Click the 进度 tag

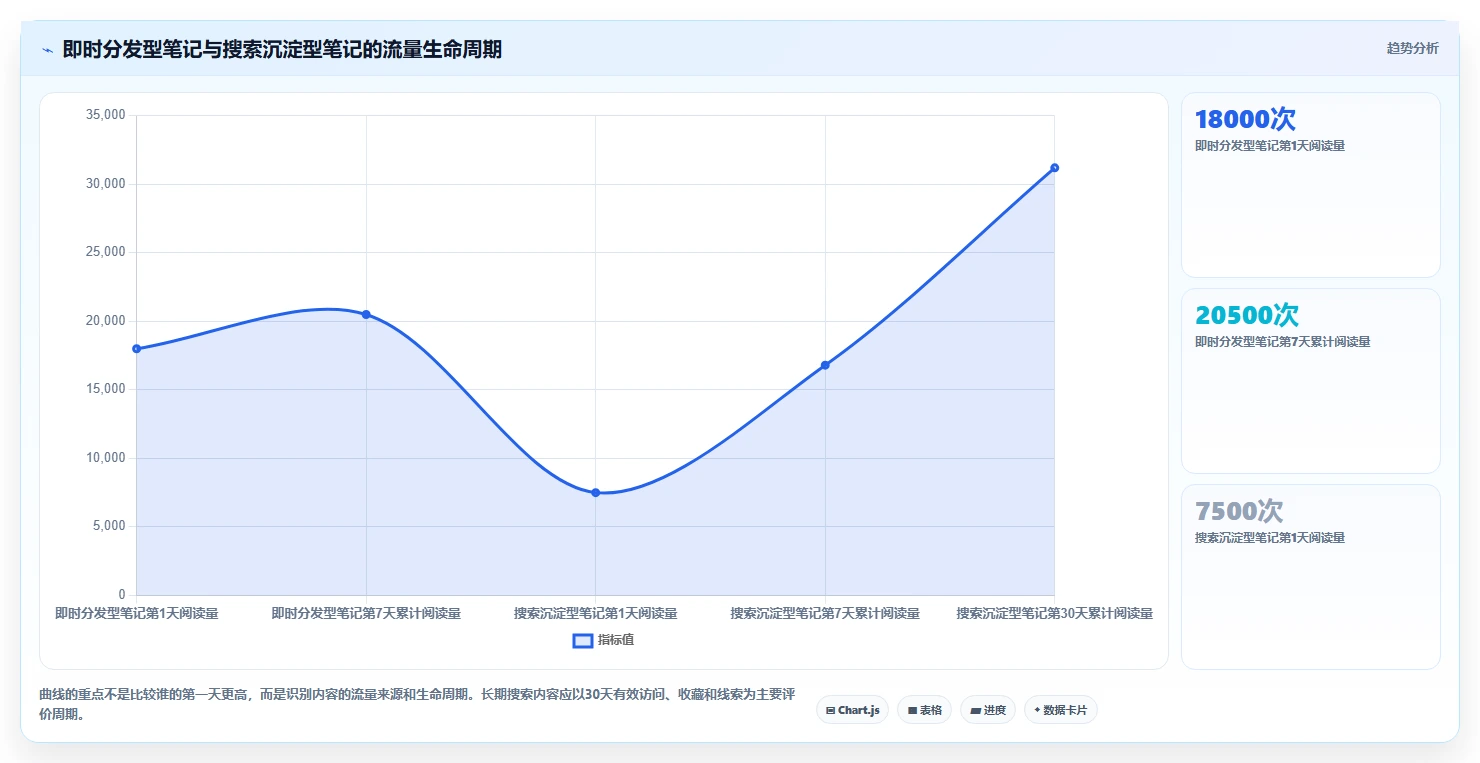click(988, 710)
